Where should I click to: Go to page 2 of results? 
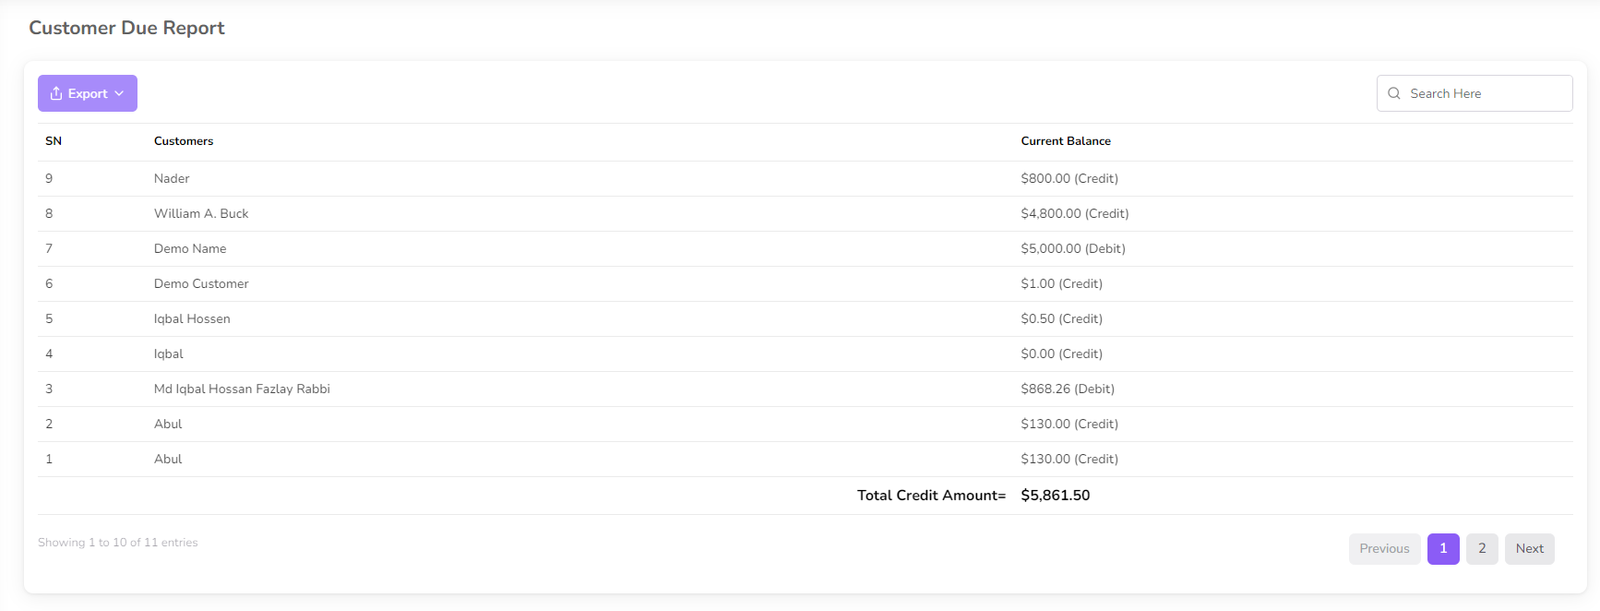point(1481,548)
